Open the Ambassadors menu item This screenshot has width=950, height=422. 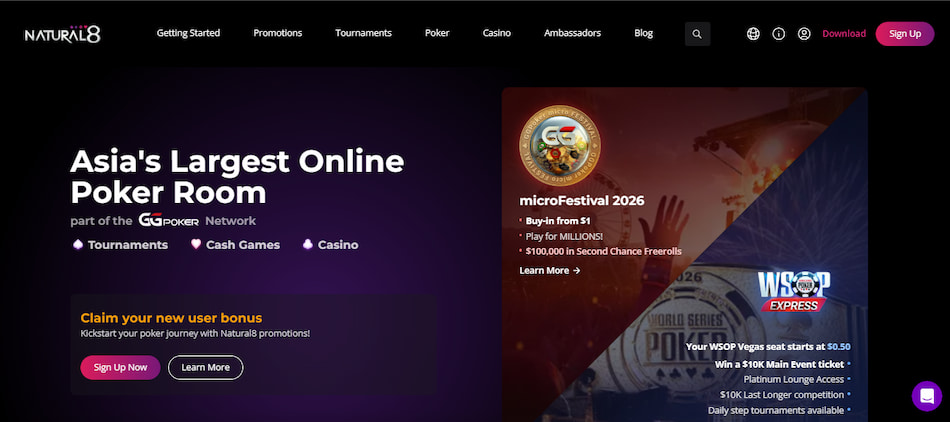tap(573, 33)
